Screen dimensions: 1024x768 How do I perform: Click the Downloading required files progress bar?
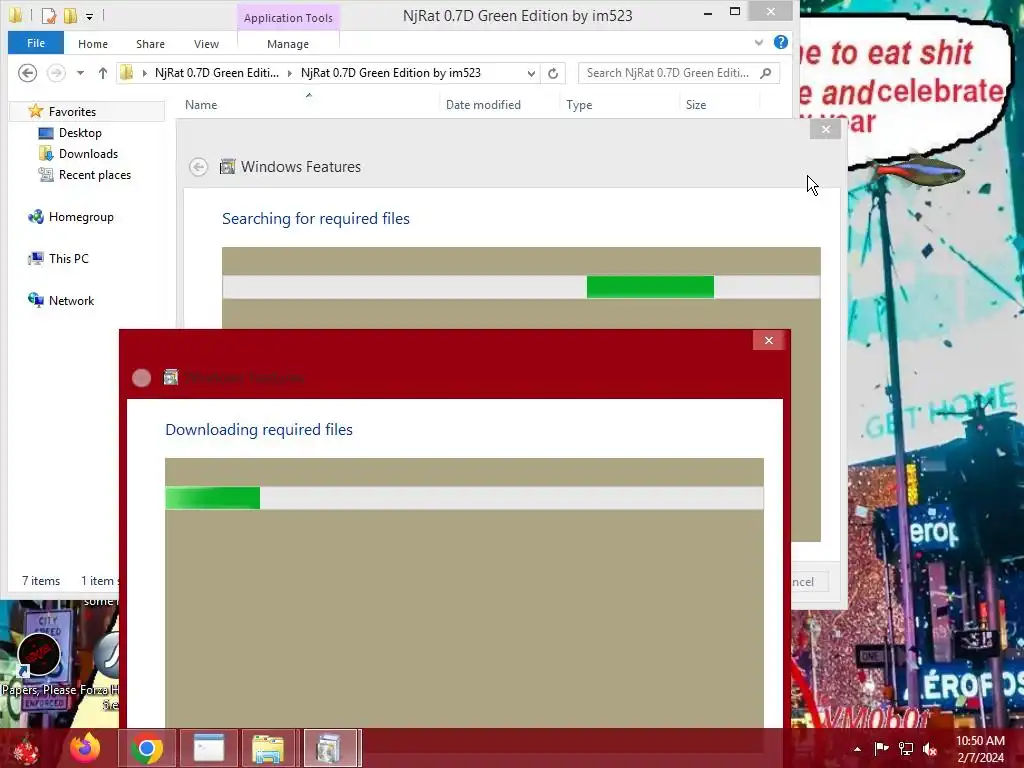[x=464, y=498]
